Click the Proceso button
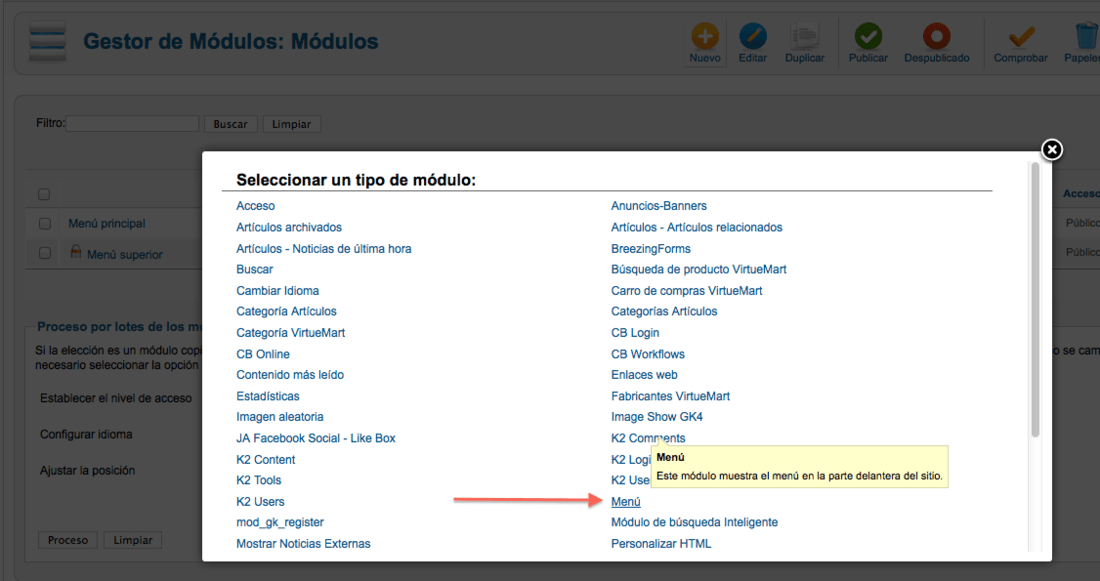 pos(68,540)
